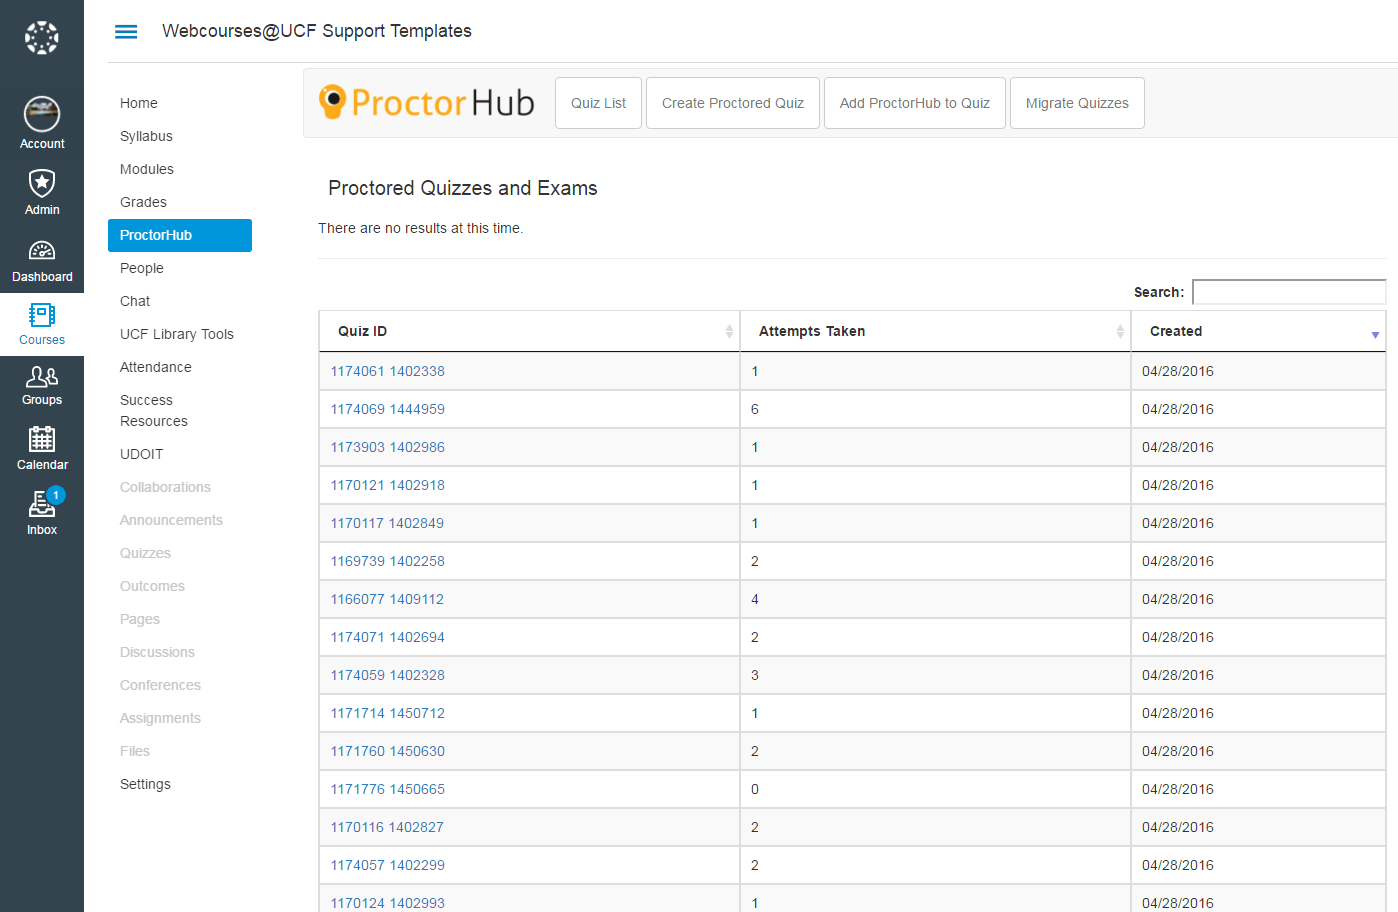1398x912 pixels.
Task: Open the Conferences menu item
Action: (x=160, y=685)
